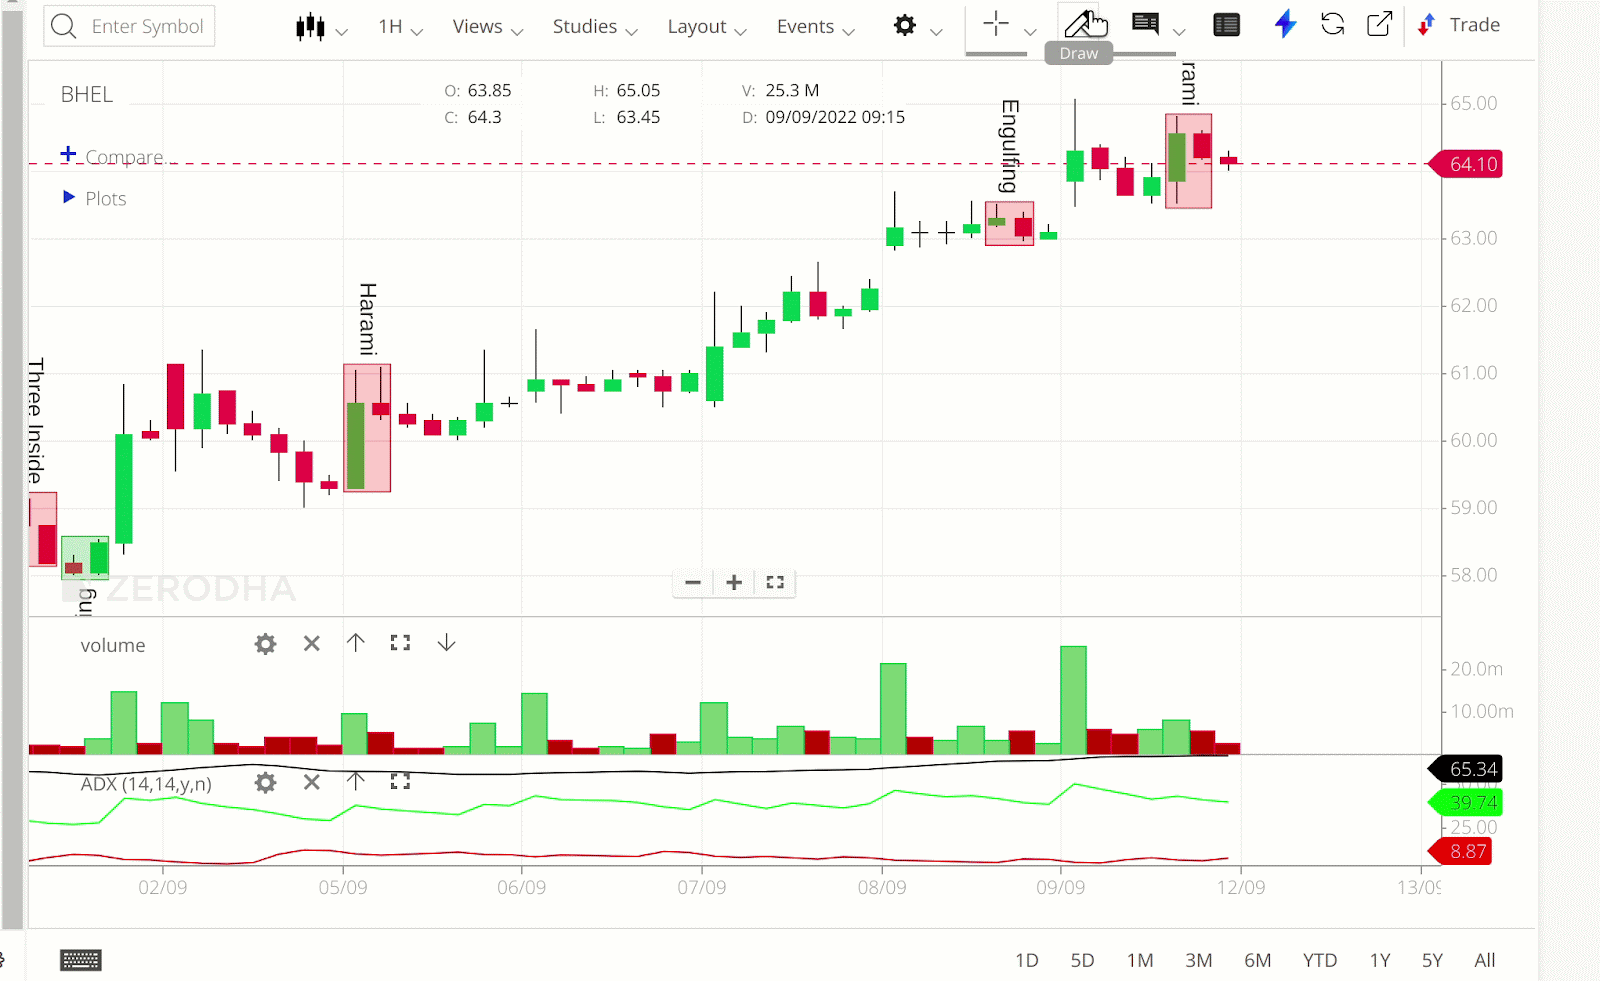
Task: Click the 65.34 ADX value tag
Action: tap(1466, 769)
